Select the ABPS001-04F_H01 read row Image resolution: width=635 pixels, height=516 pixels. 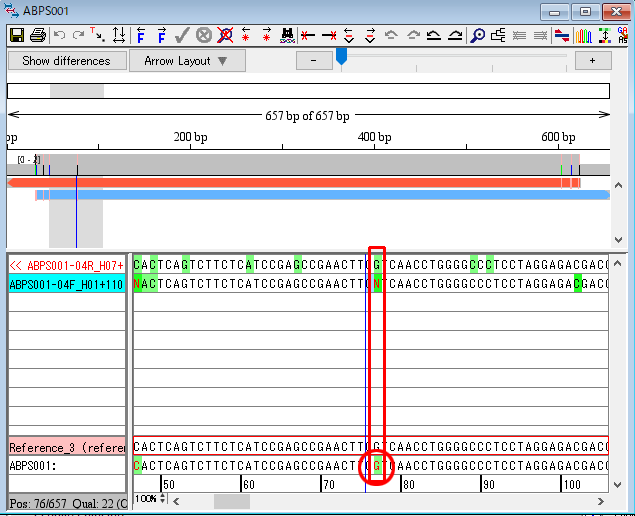pyautogui.click(x=67, y=285)
